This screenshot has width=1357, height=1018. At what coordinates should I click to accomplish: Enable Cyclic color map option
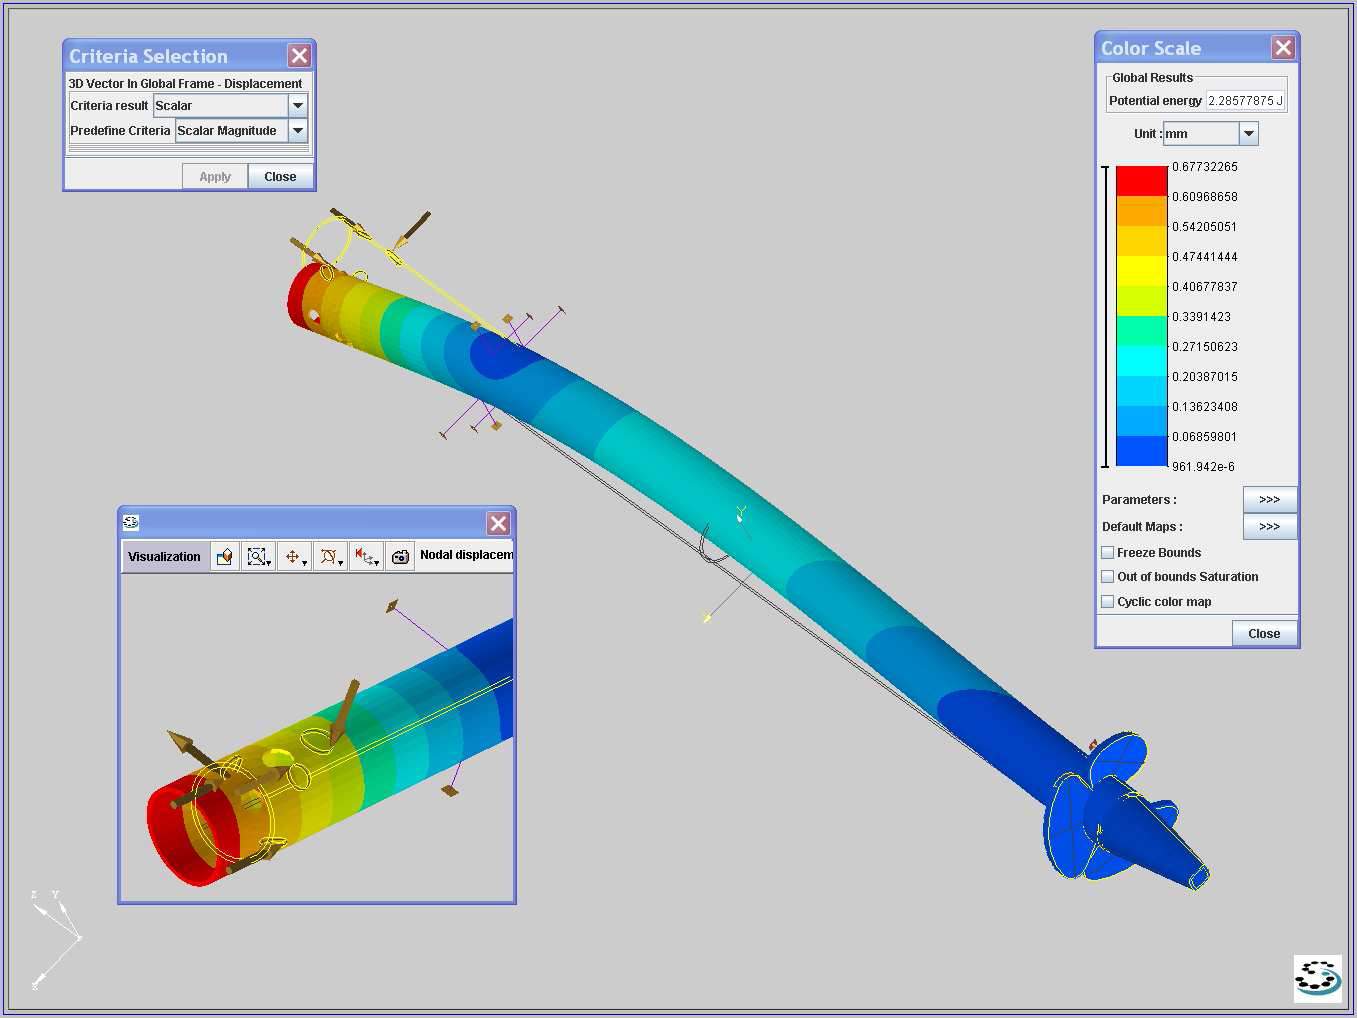coord(1107,601)
